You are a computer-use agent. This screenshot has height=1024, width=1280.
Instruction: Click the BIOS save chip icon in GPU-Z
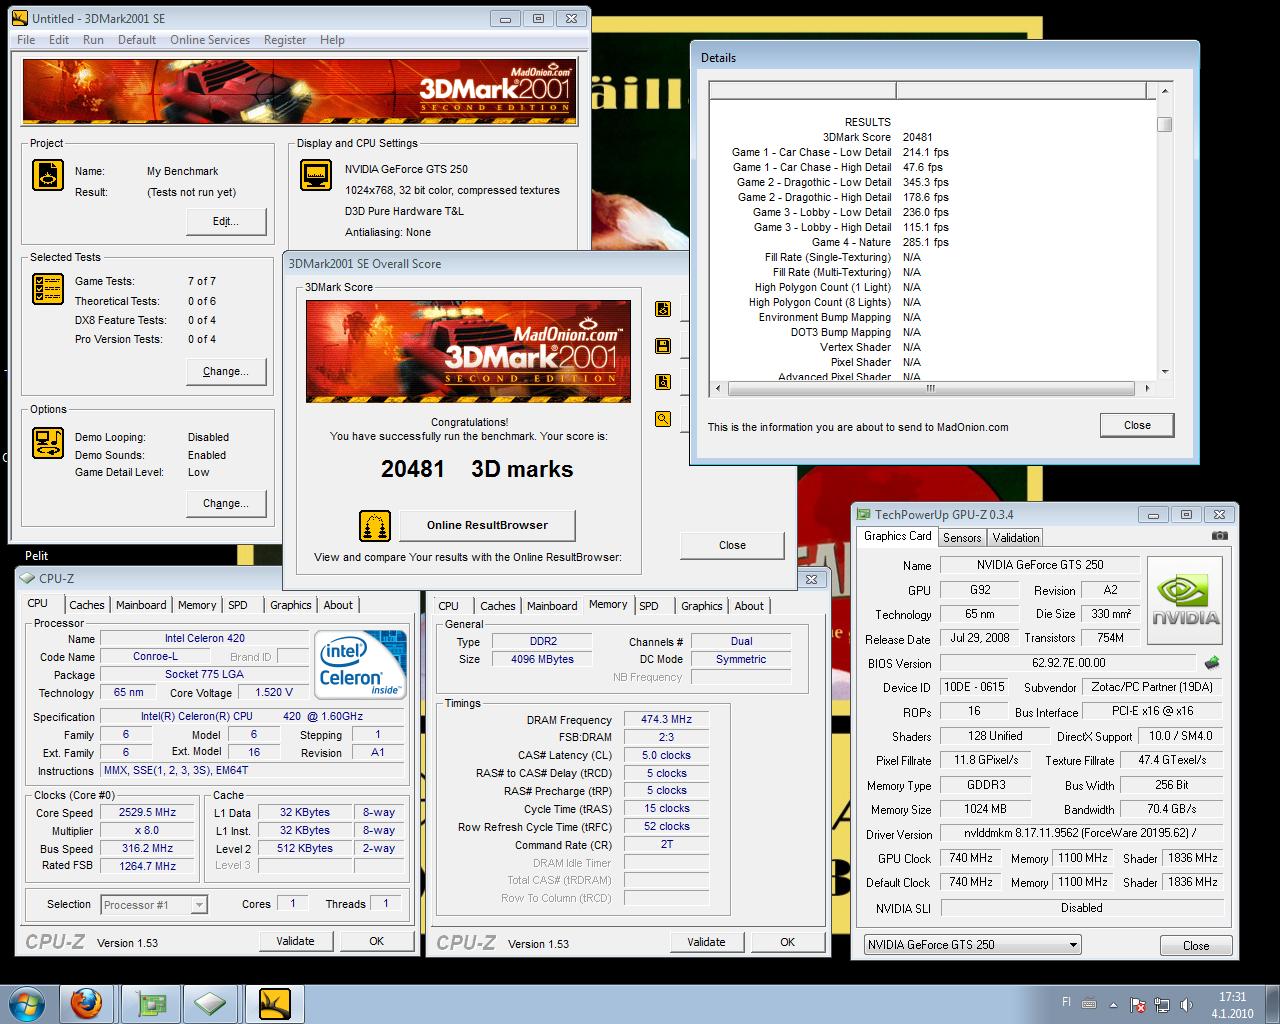(1212, 662)
